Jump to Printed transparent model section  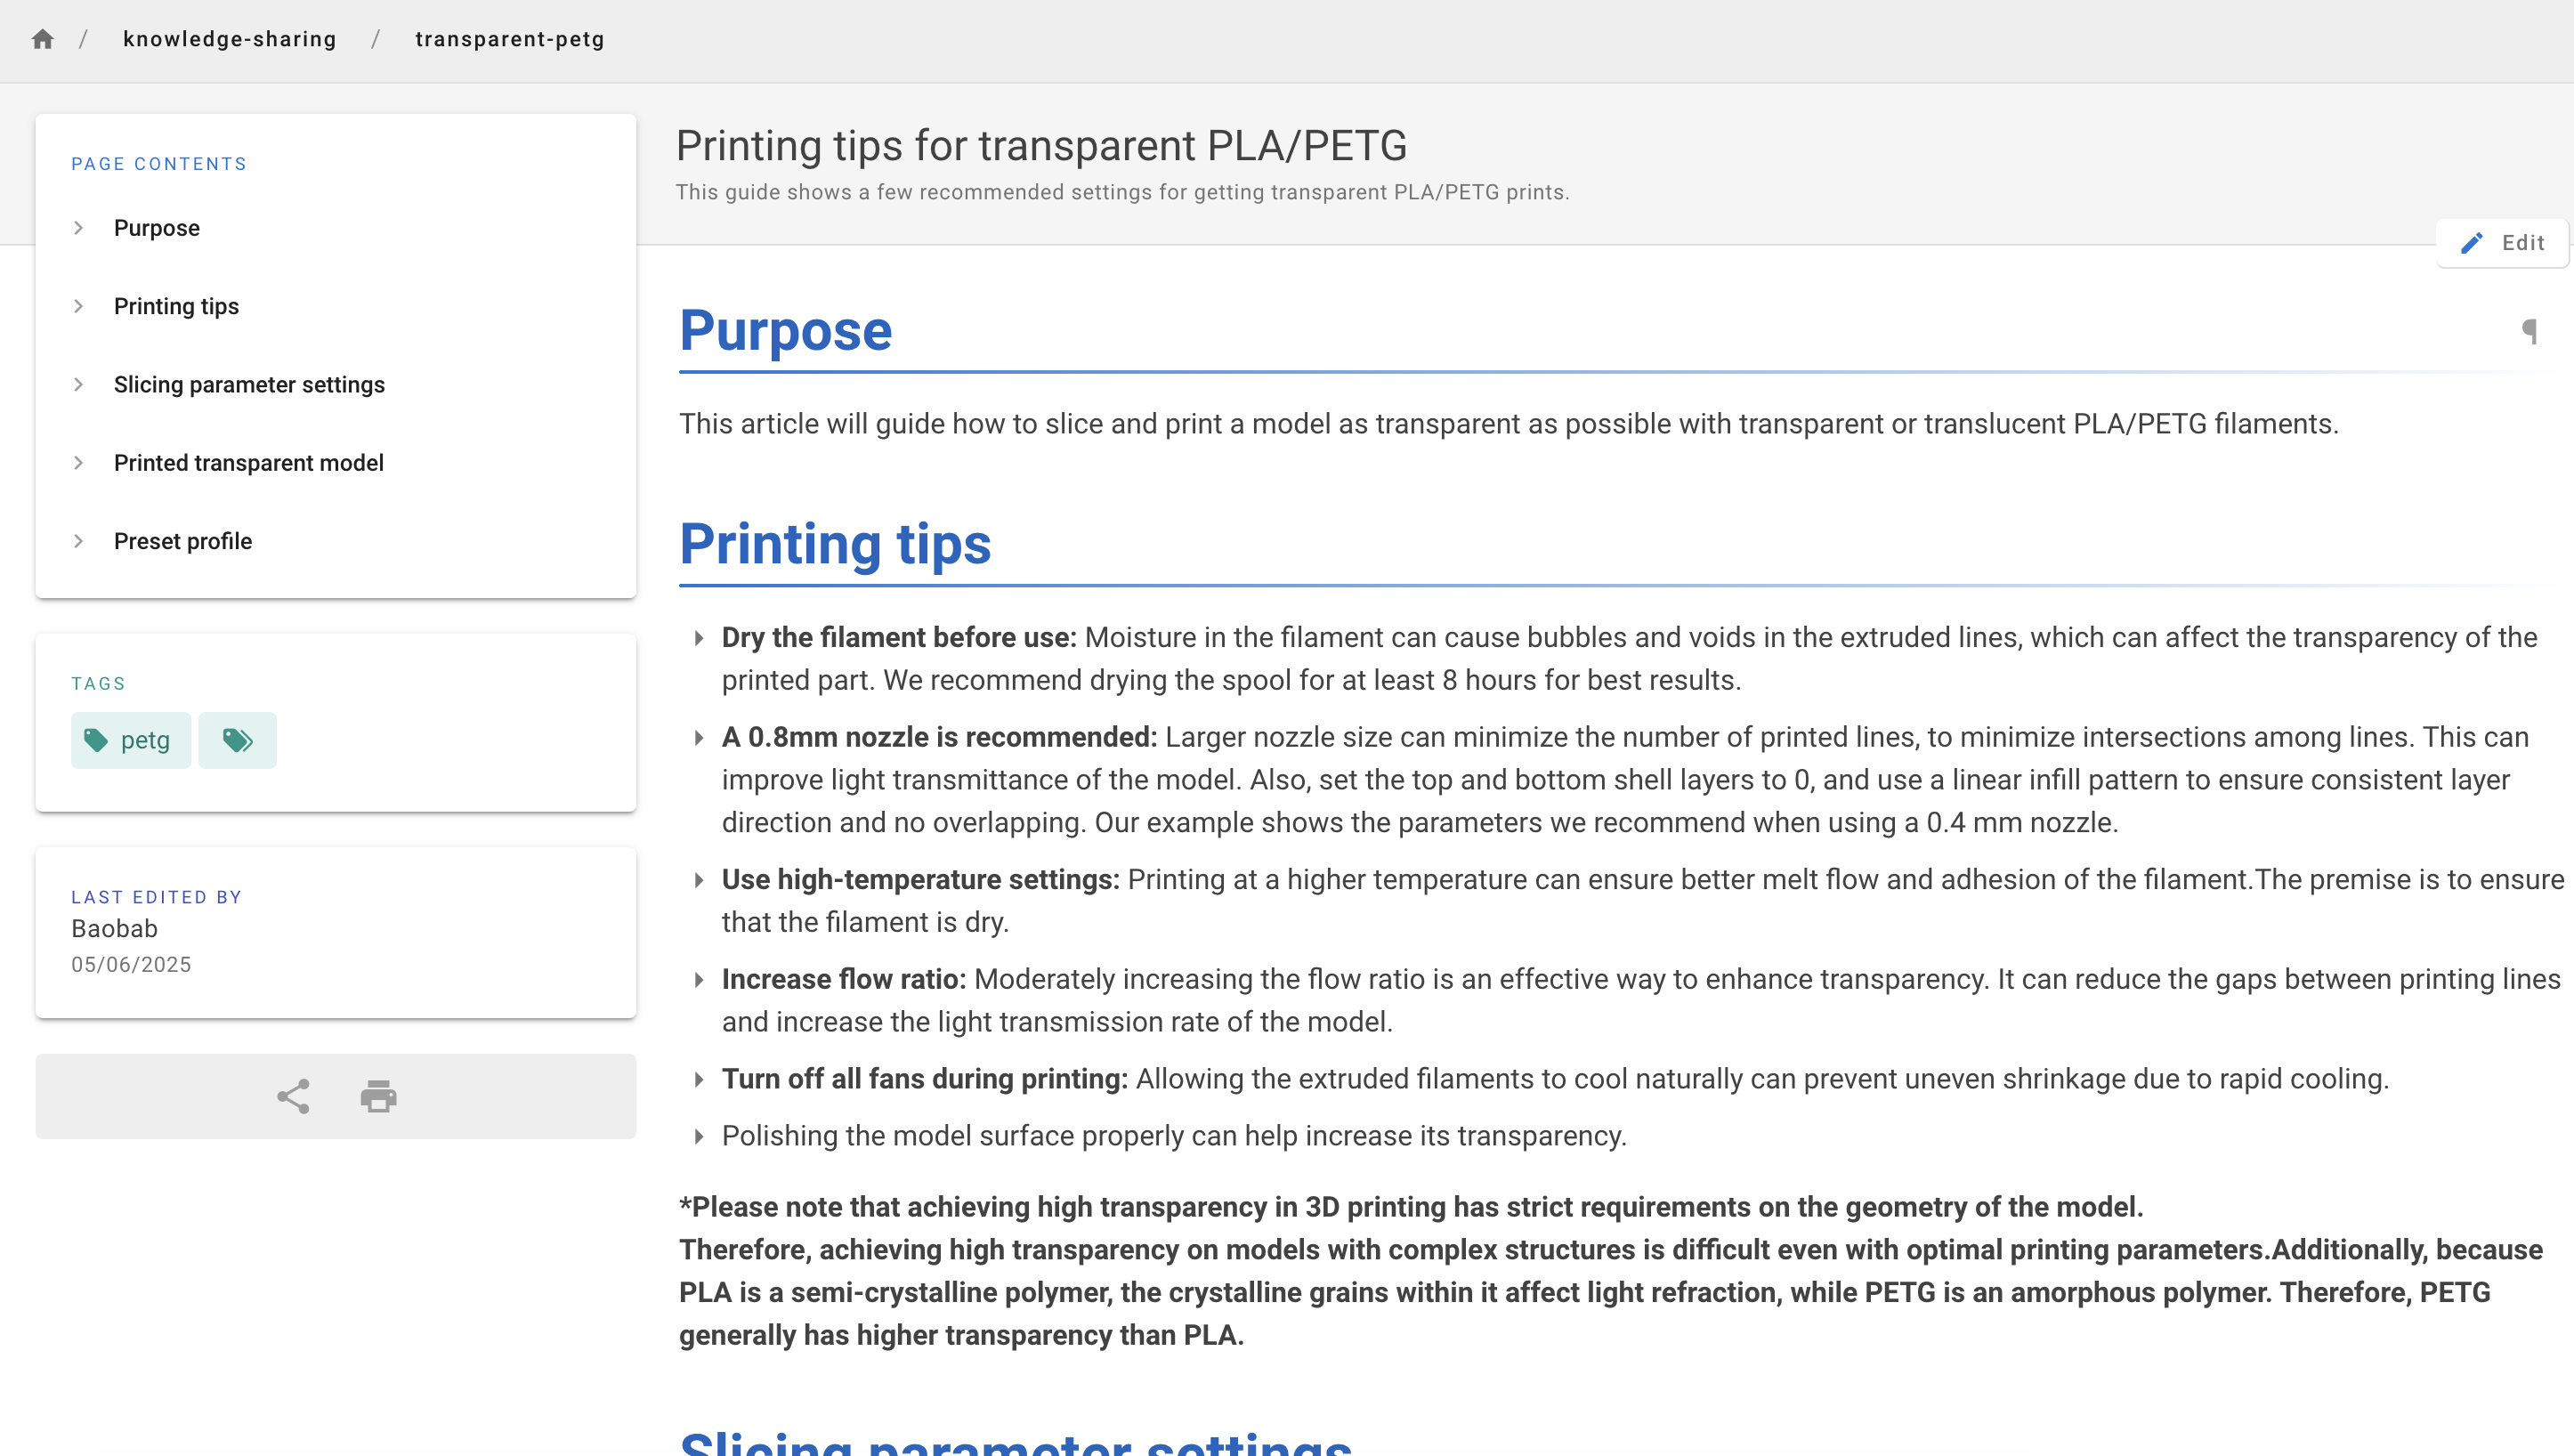(248, 463)
